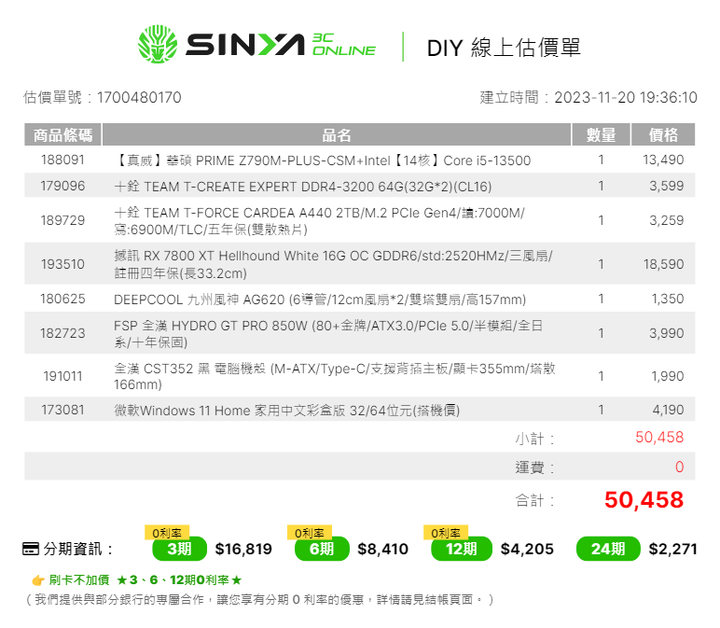Image resolution: width=720 pixels, height=628 pixels.
Task: Click the 分期資訊 label
Action: click(x=78, y=549)
